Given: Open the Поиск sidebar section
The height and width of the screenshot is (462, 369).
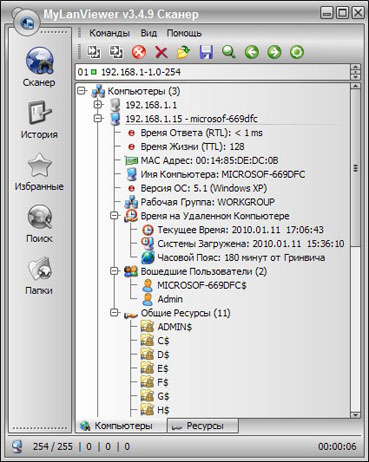Looking at the screenshot, I should tap(39, 224).
